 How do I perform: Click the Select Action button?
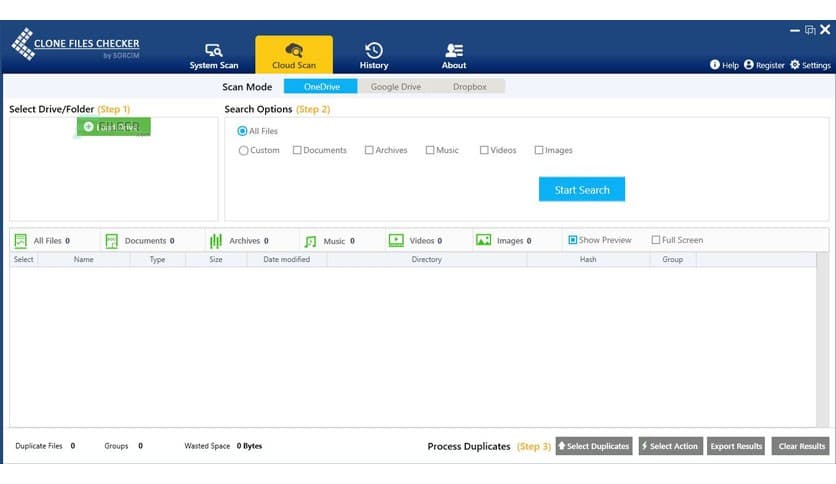[670, 446]
